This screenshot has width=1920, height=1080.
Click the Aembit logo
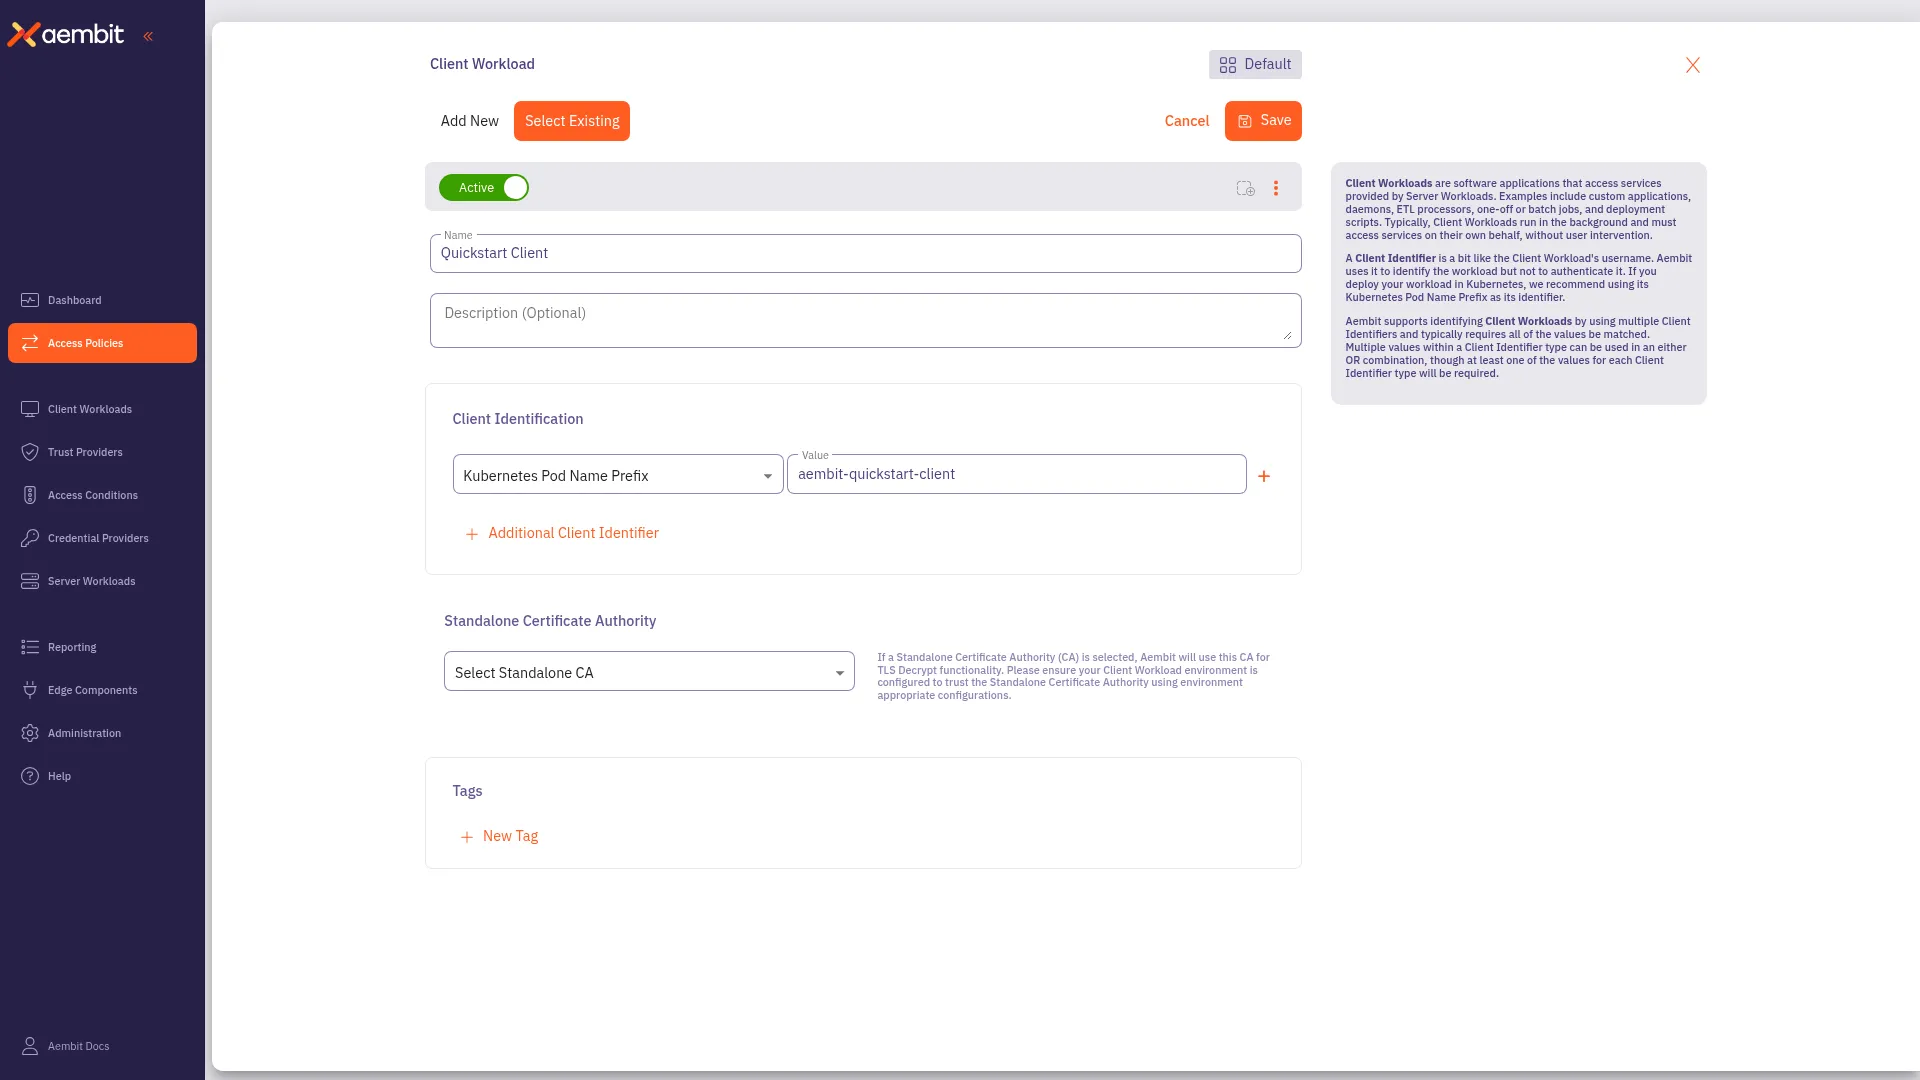coord(66,35)
